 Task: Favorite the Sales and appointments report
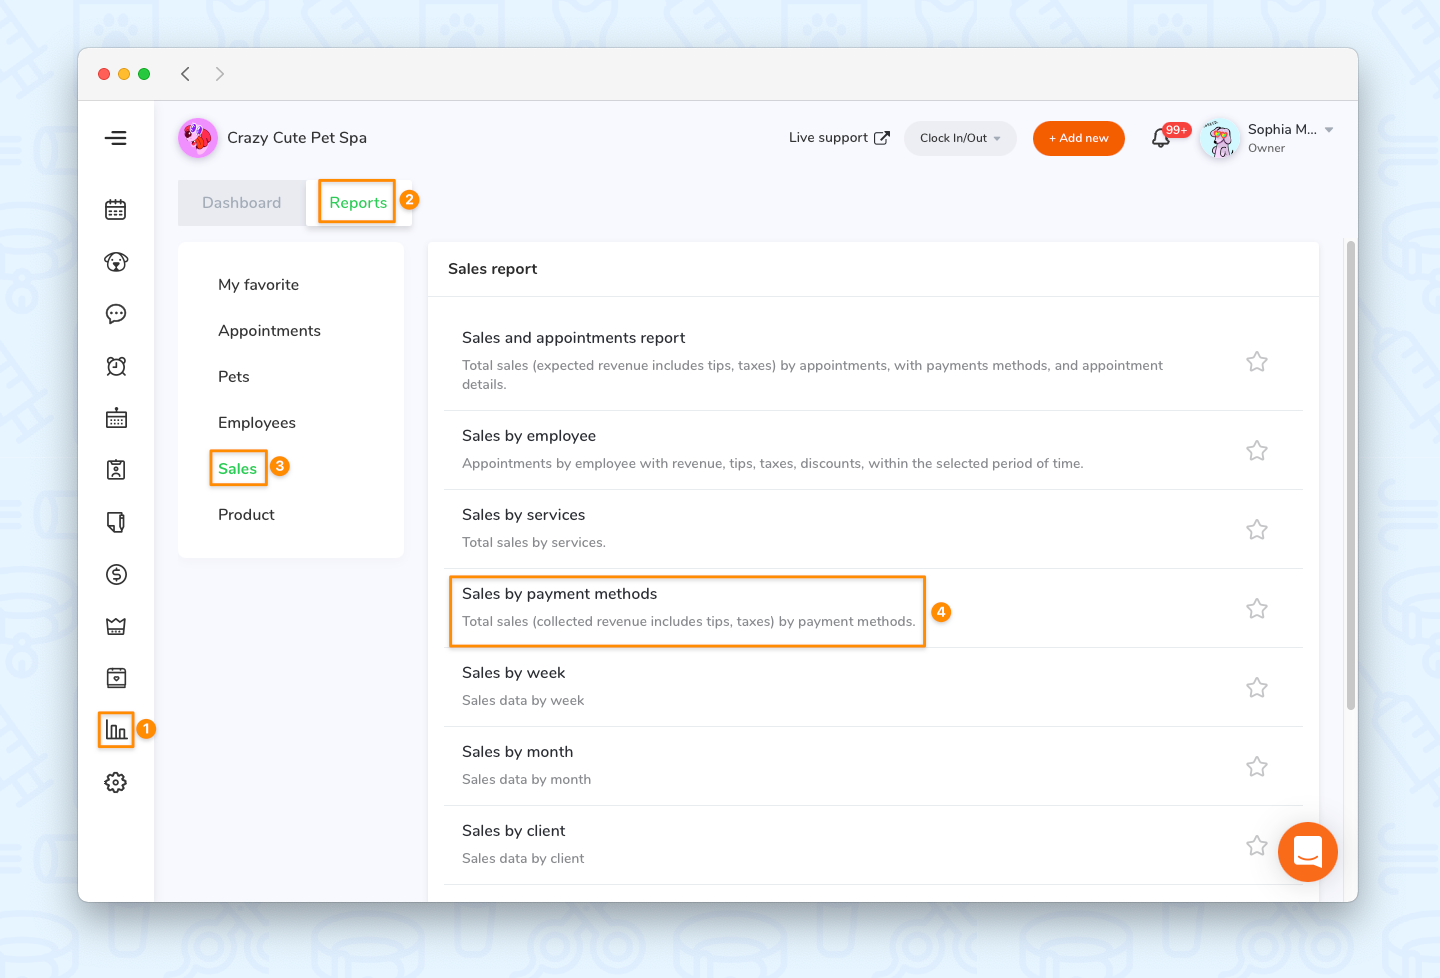(1257, 362)
